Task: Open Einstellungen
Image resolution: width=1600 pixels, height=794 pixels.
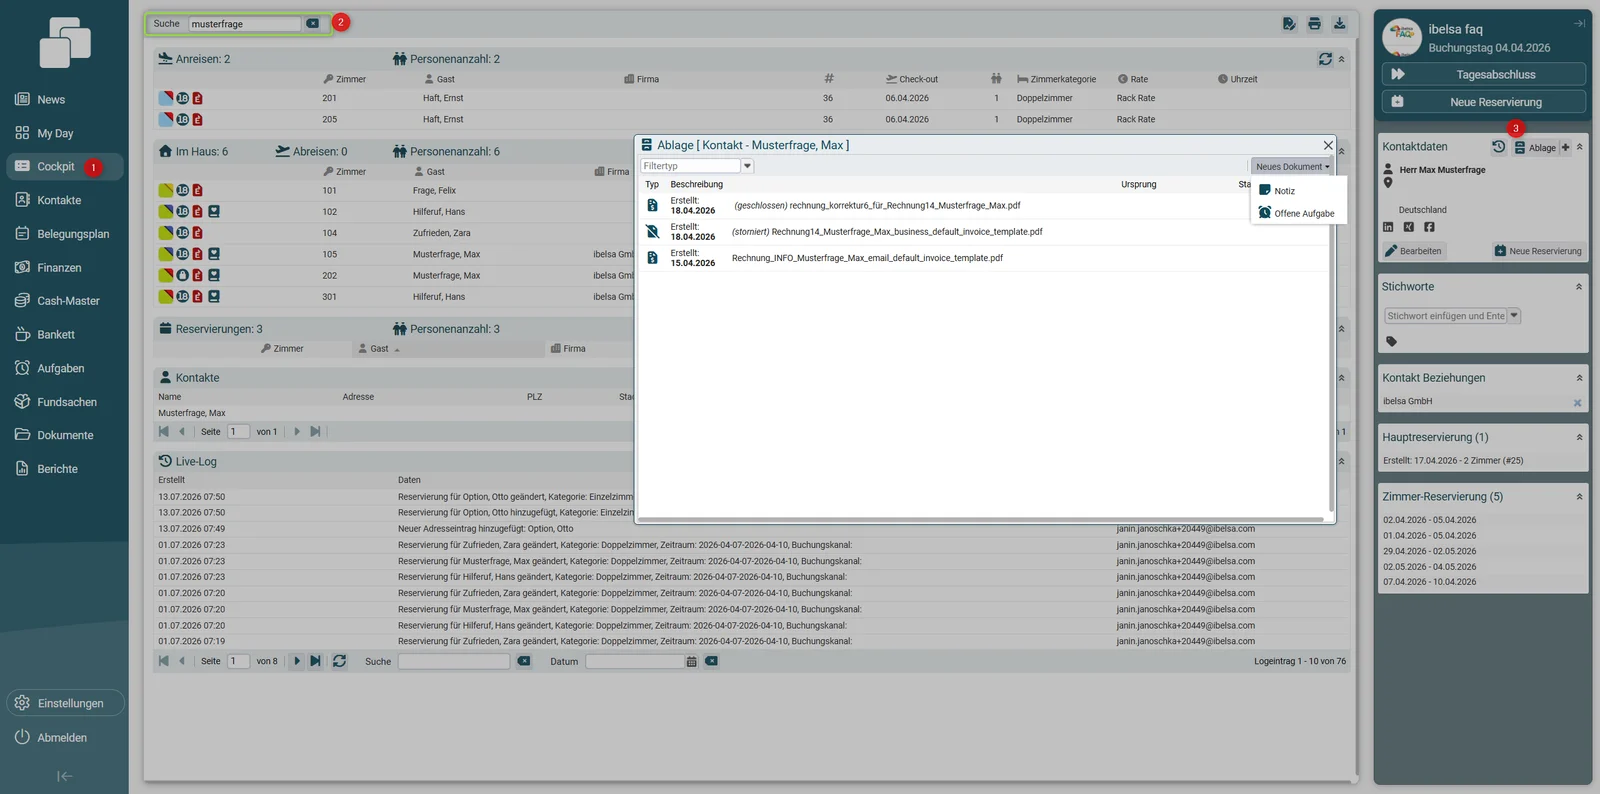Action: tap(65, 703)
